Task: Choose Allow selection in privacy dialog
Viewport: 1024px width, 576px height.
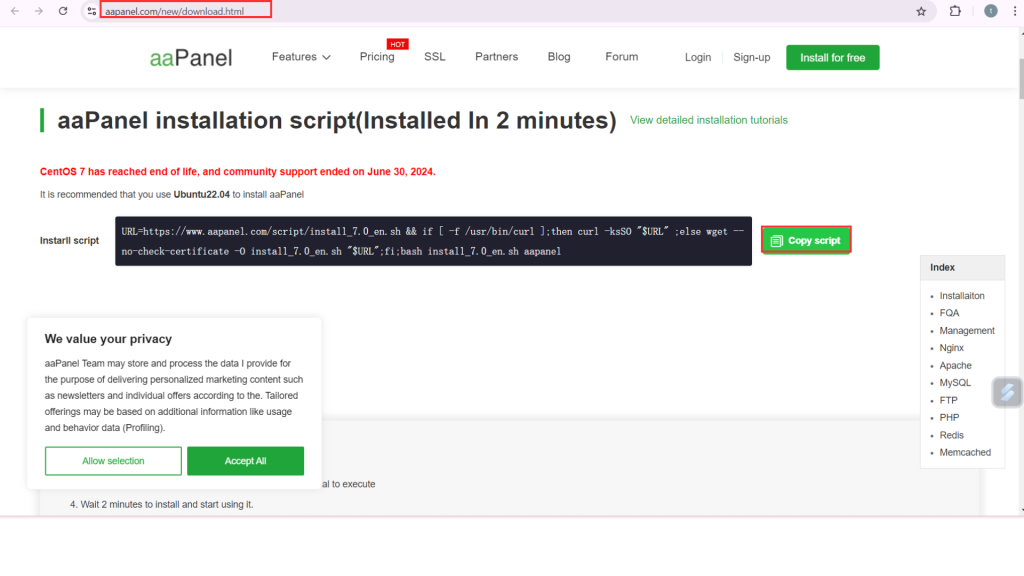Action: tap(113, 461)
